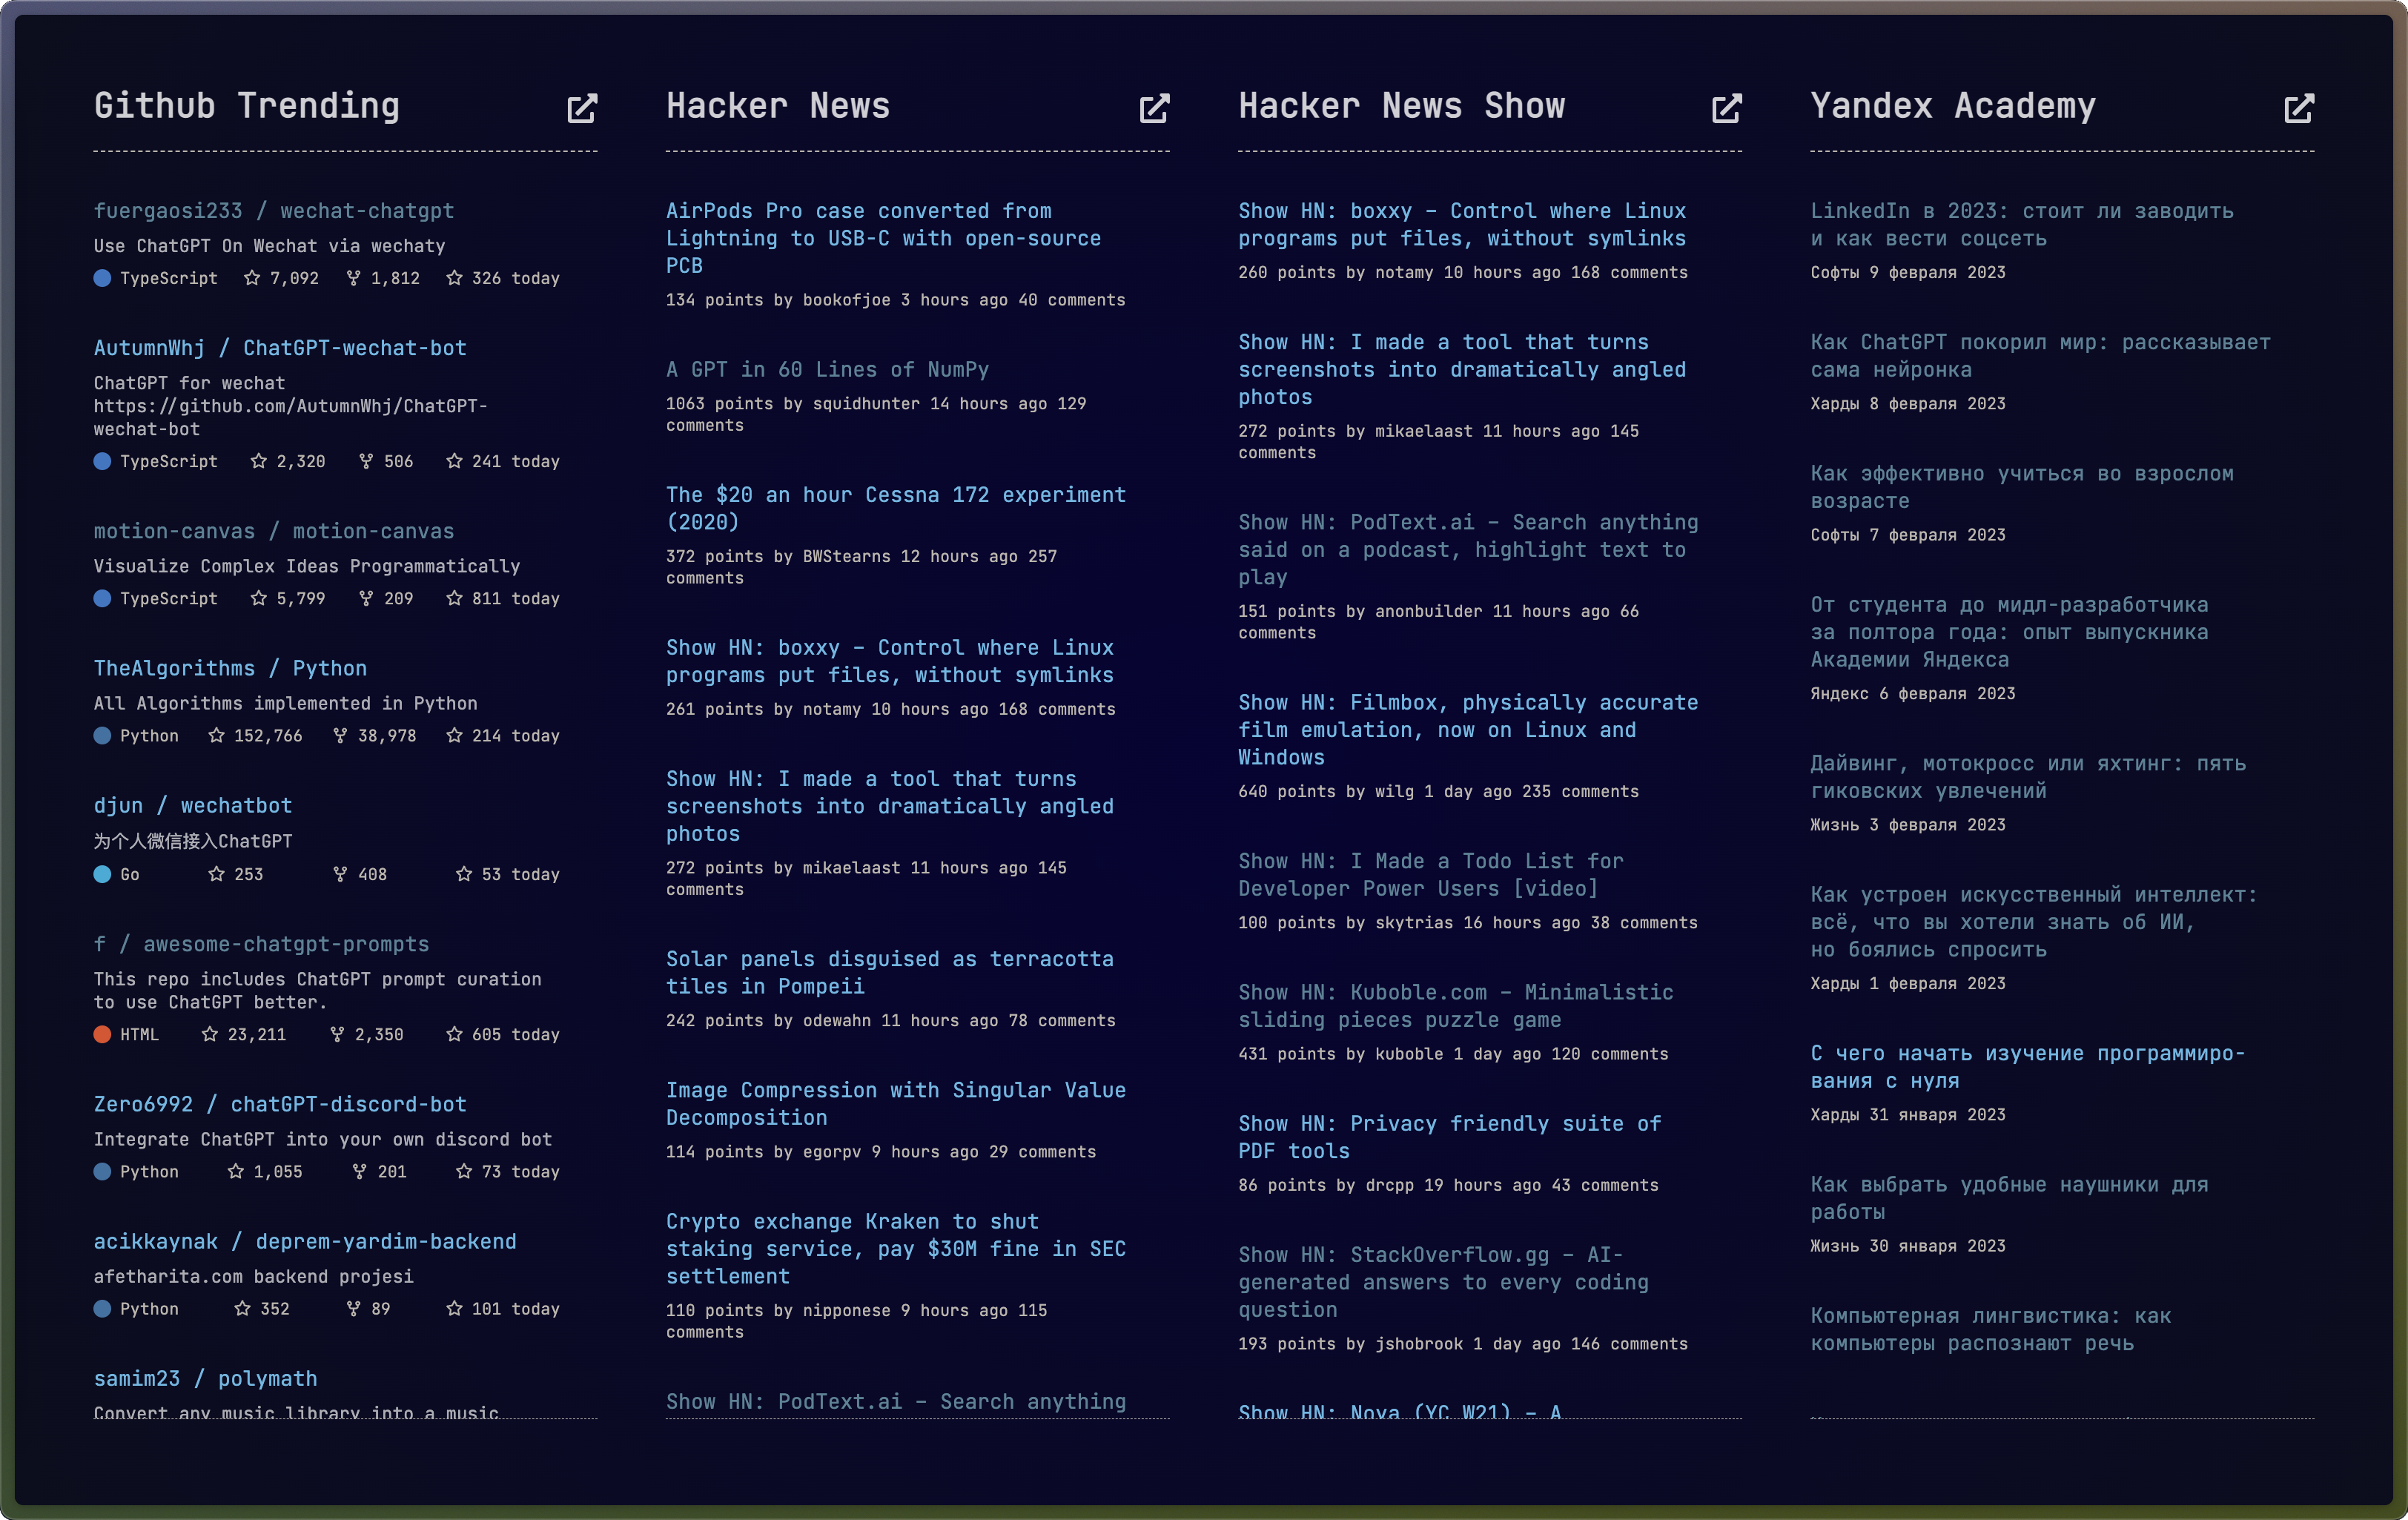2408x1520 pixels.
Task: Open Github Trending external link icon
Action: (x=582, y=108)
